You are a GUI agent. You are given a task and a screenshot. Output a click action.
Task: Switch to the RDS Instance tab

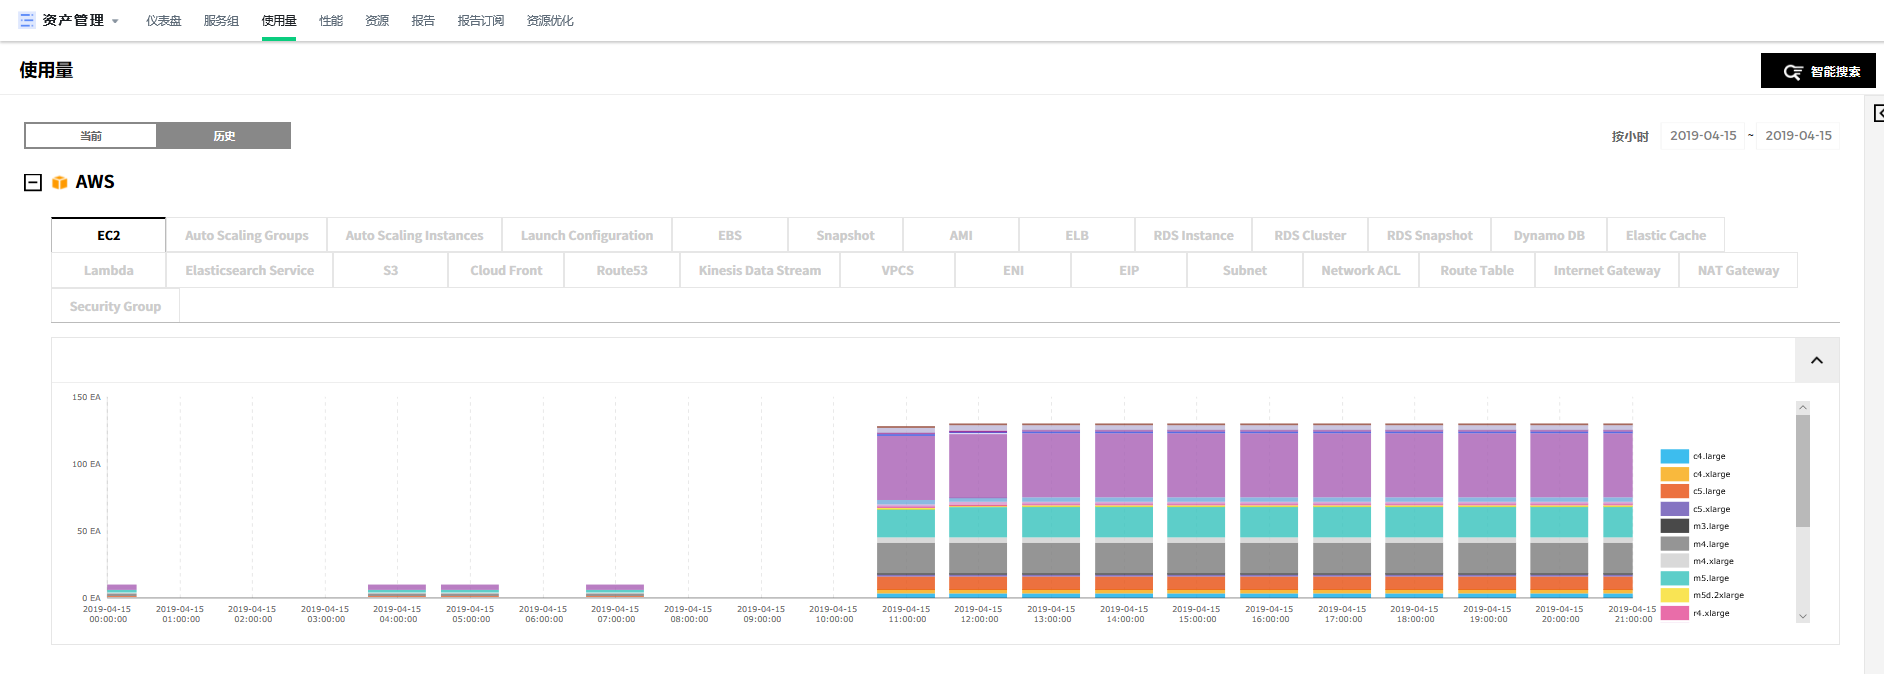(1193, 235)
